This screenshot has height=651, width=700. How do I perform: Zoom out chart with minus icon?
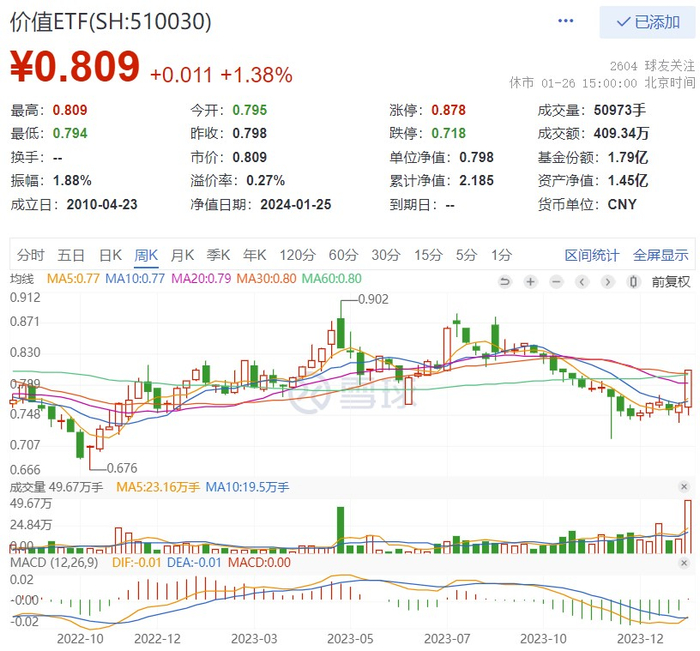click(x=556, y=282)
